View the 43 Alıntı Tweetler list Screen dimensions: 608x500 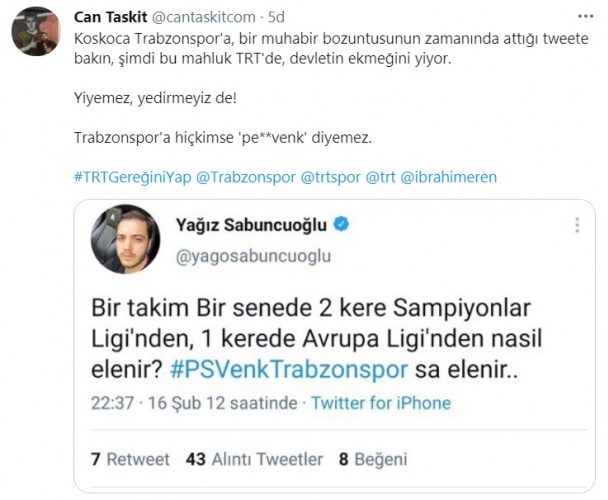[x=254, y=459]
